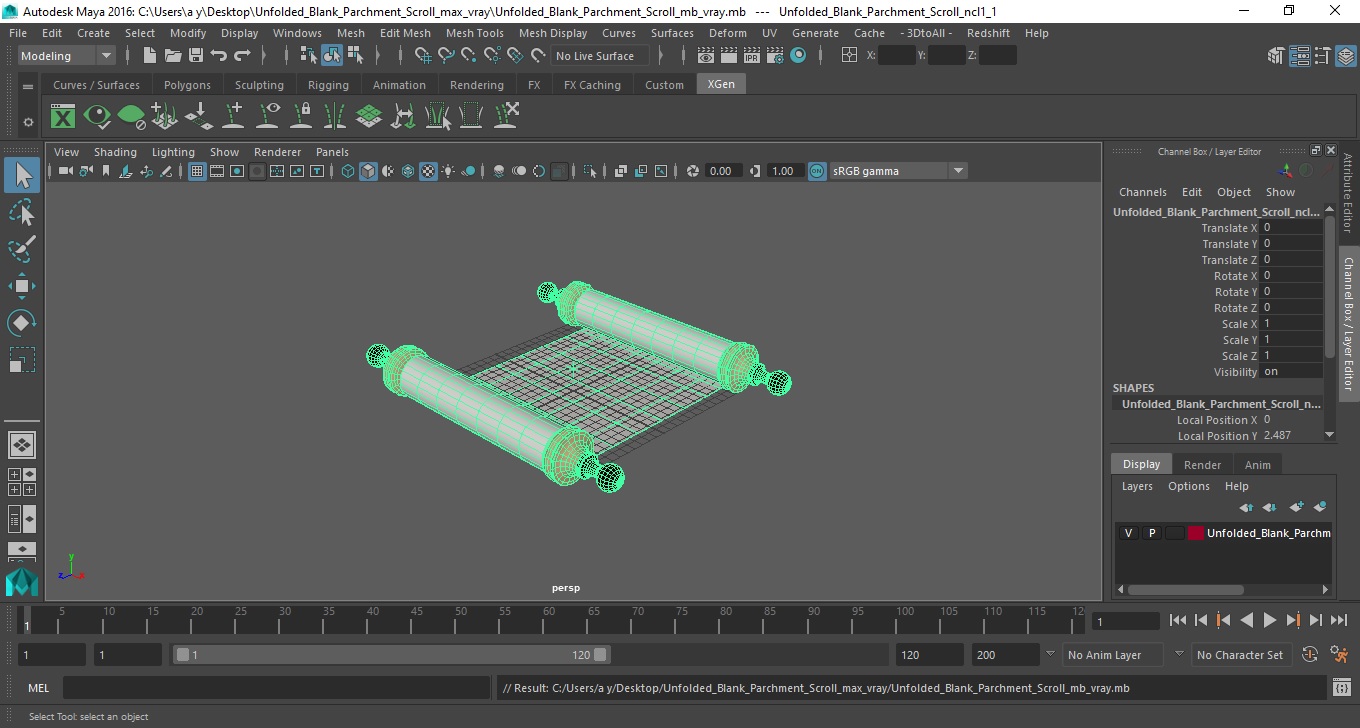Viewport: 1360px width, 728px height.
Task: Click Snap to Grids magnet icon
Action: pos(423,56)
